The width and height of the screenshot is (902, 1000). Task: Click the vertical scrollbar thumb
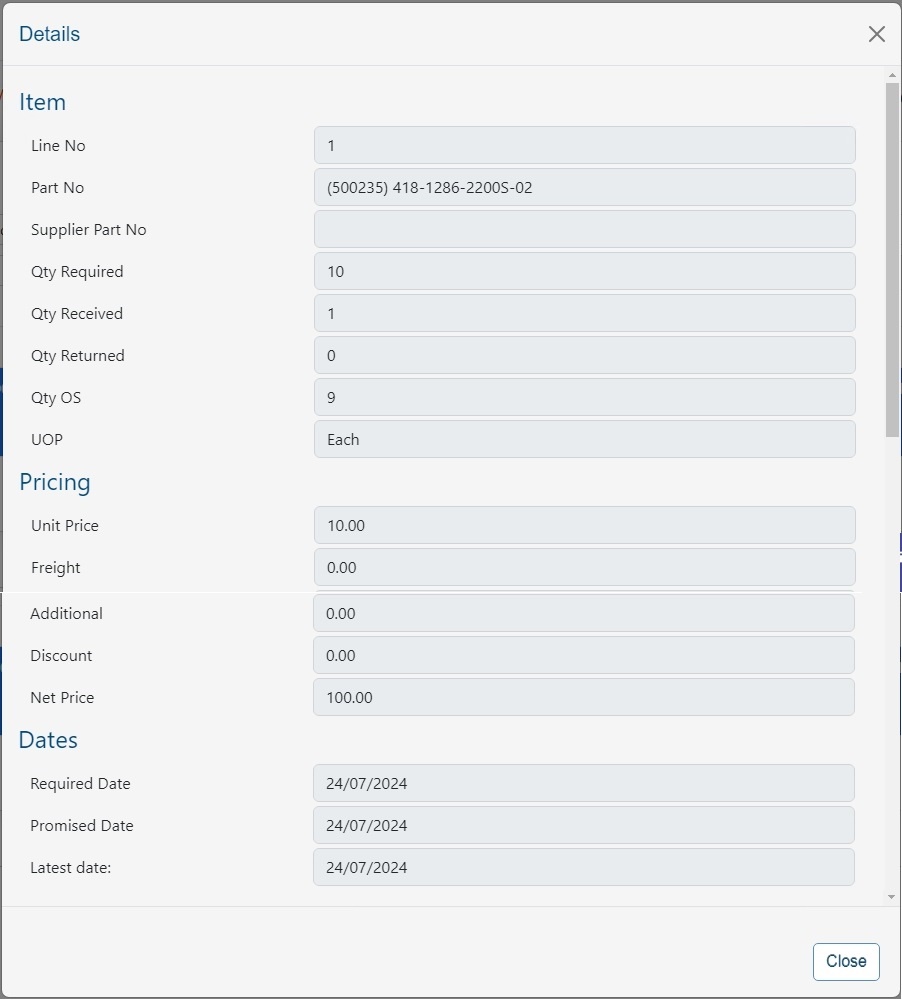(x=892, y=260)
